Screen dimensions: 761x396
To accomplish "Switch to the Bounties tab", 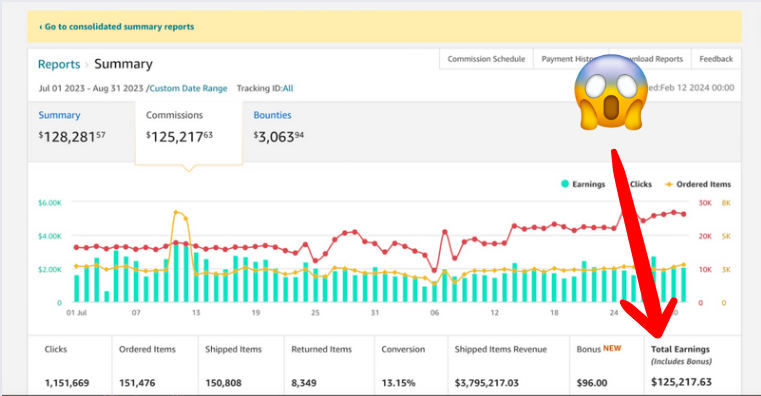I will (x=279, y=125).
